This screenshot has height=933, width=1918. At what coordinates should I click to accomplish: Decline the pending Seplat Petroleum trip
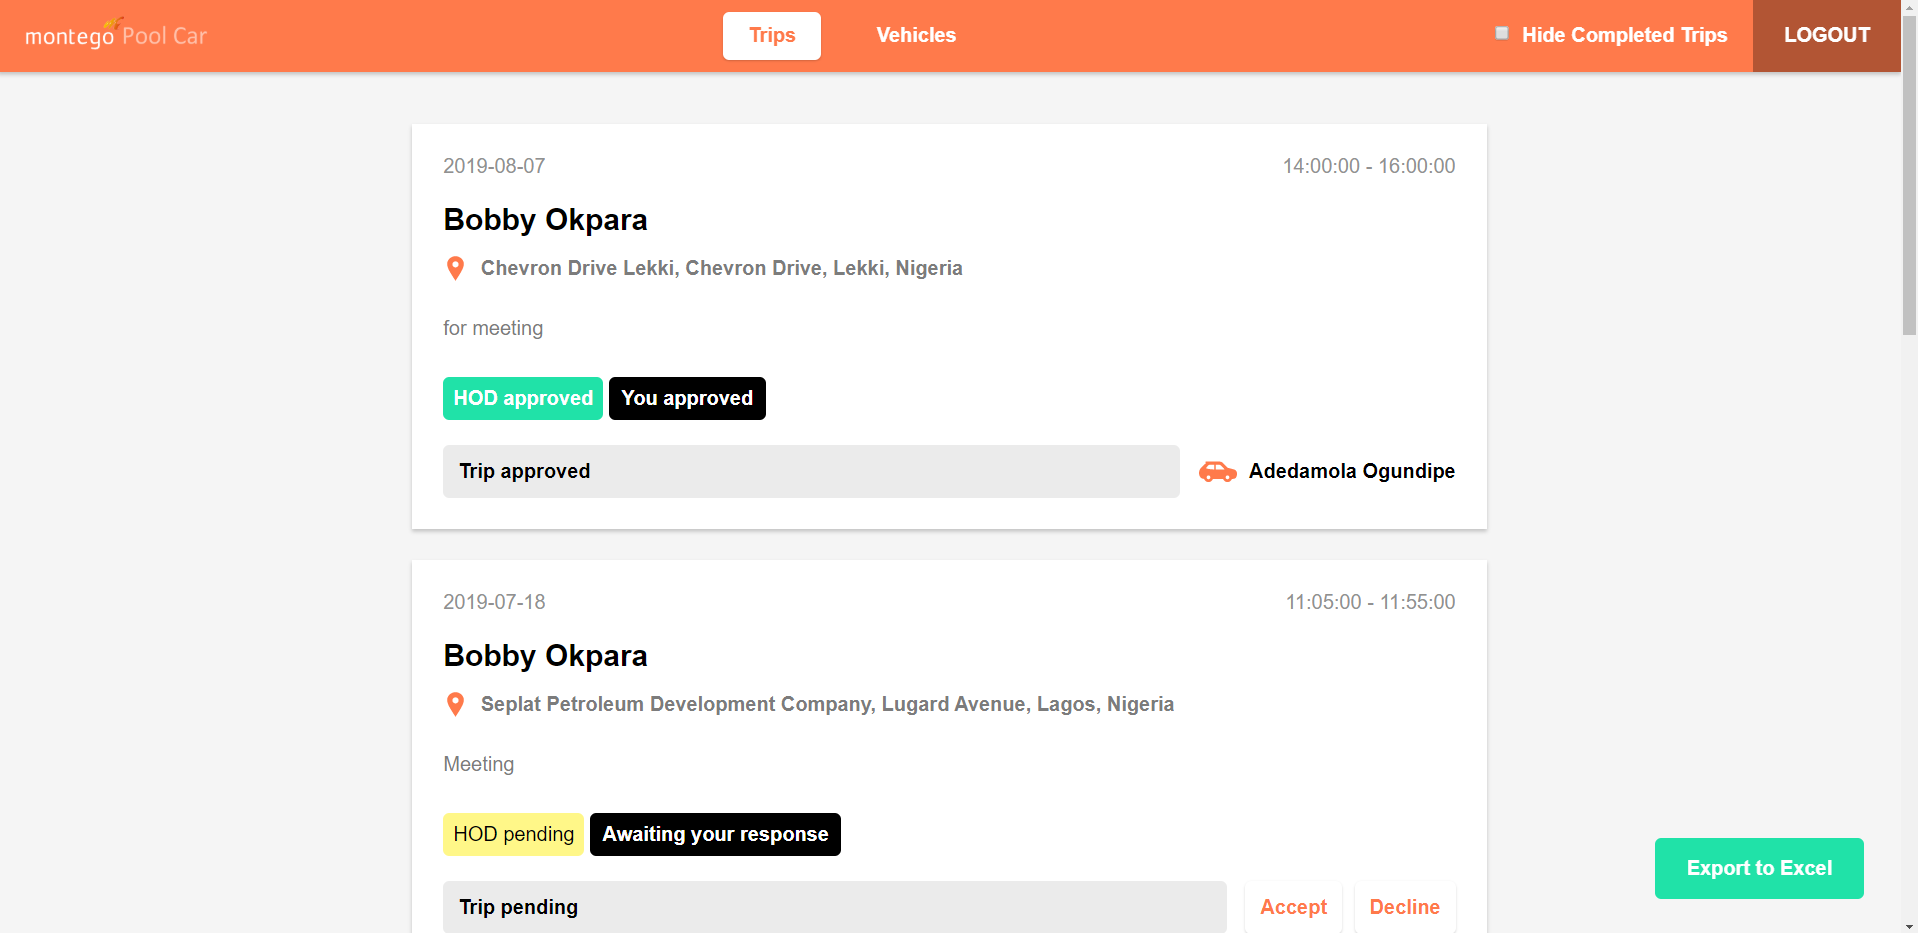[1405, 907]
